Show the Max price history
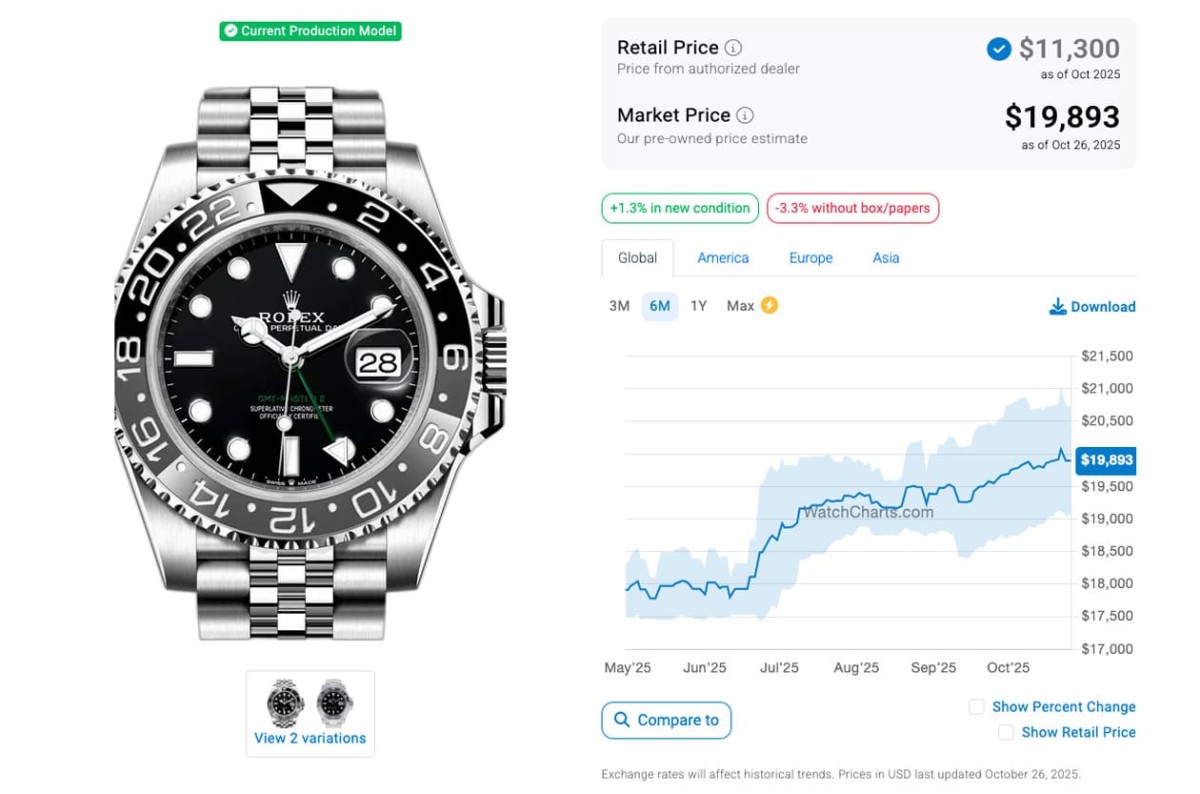This screenshot has height=794, width=1200. pyautogui.click(x=740, y=306)
